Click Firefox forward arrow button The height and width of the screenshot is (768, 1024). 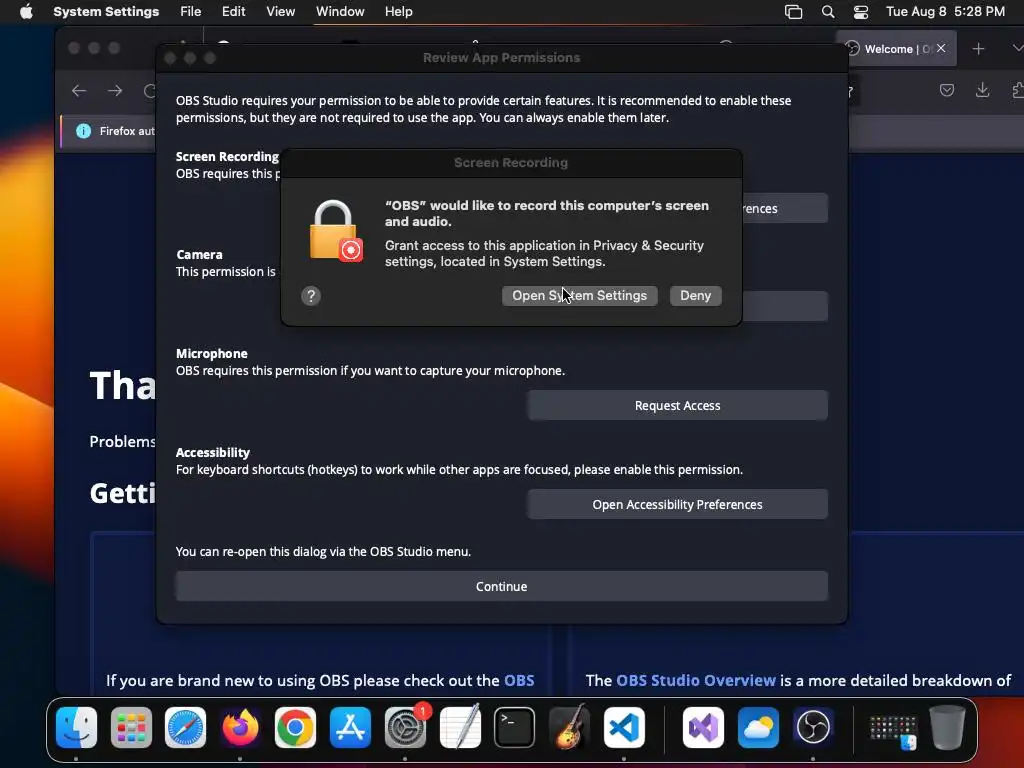coord(115,91)
